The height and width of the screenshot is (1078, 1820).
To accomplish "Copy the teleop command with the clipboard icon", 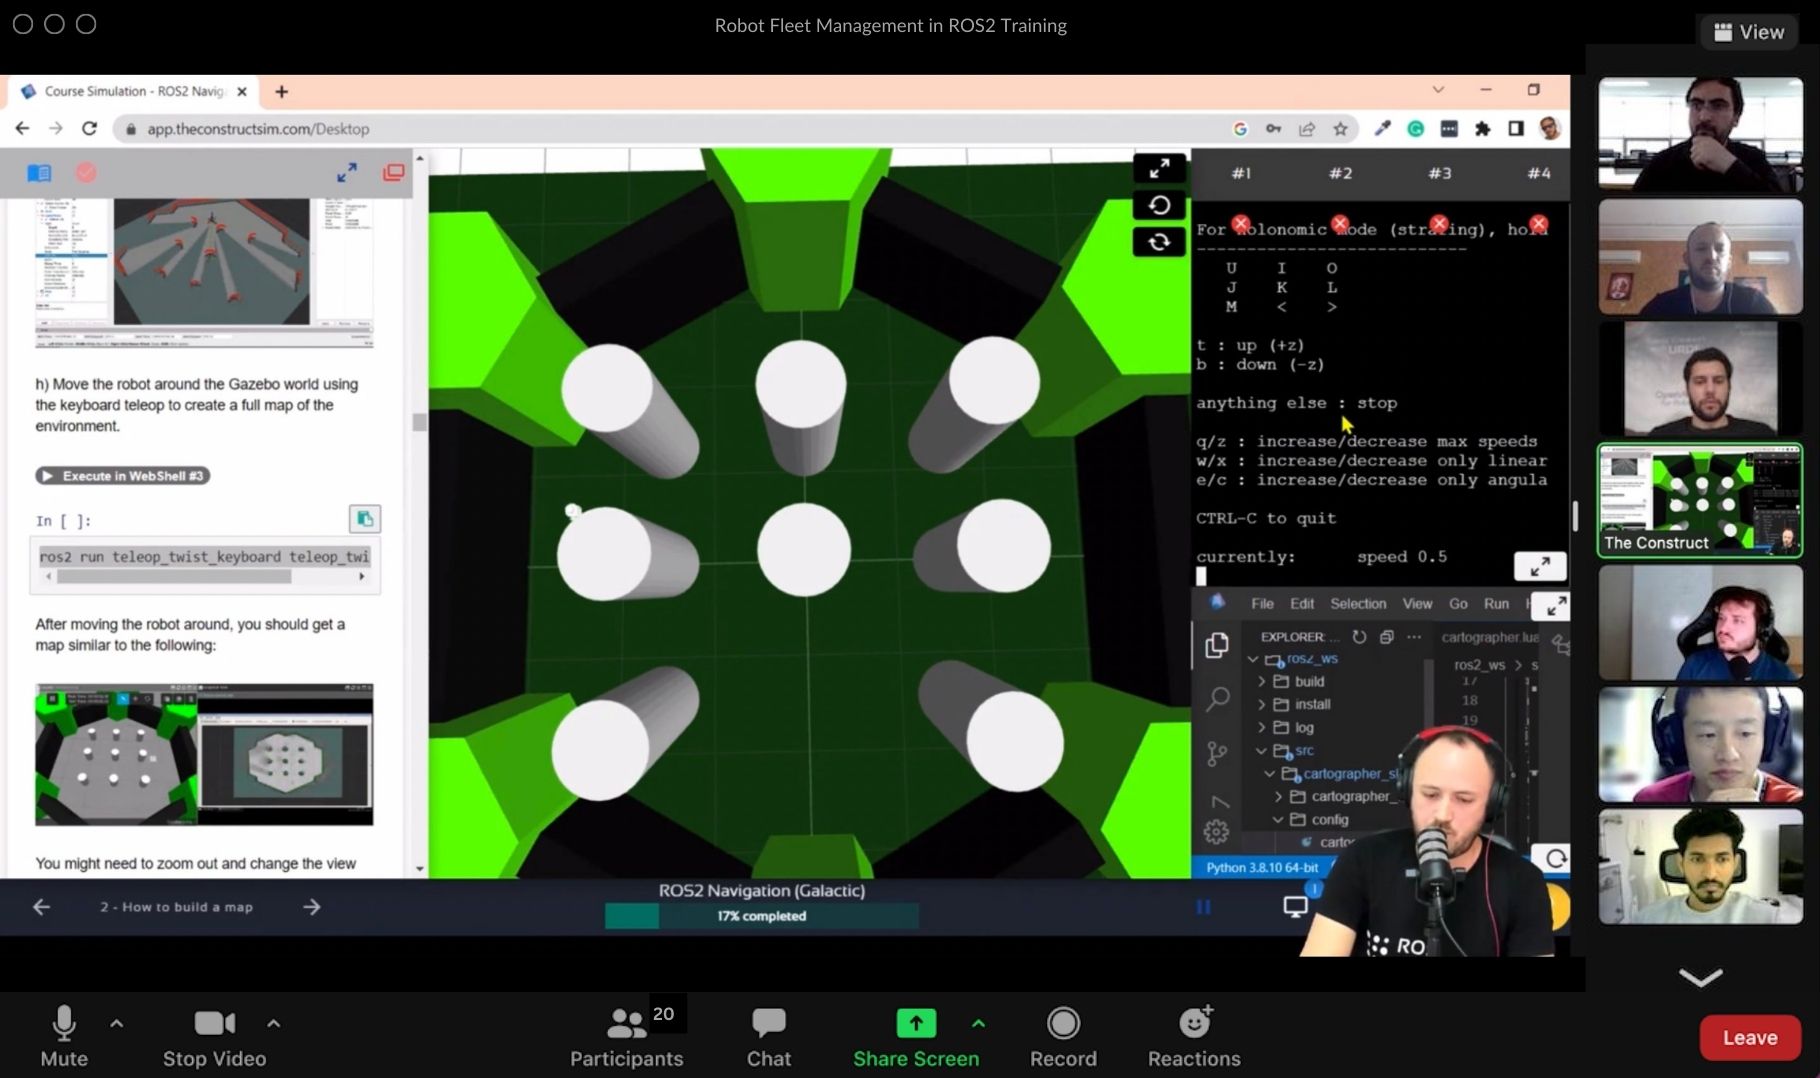I will pyautogui.click(x=364, y=518).
